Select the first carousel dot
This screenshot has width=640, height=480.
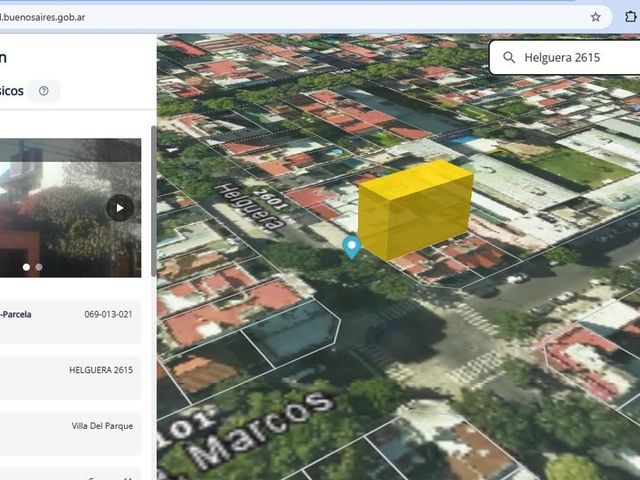27,267
